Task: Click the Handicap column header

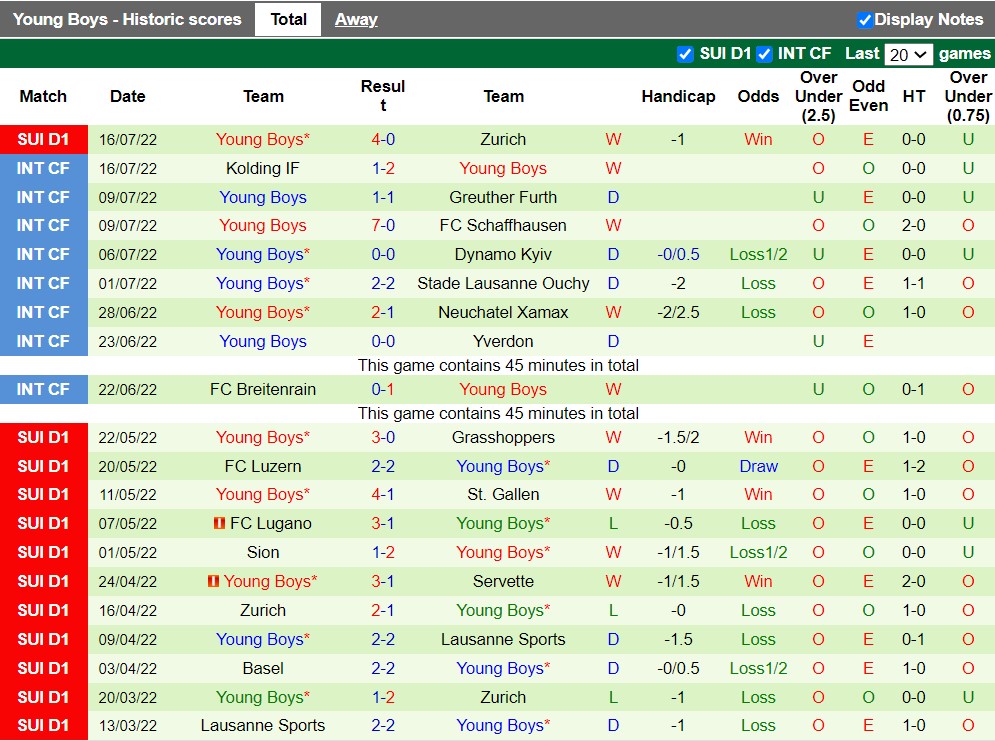Action: coord(678,96)
